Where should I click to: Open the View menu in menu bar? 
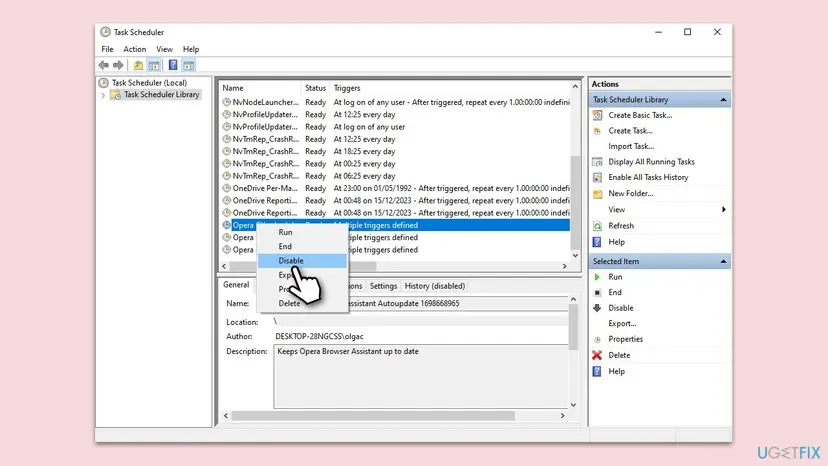[x=164, y=49]
